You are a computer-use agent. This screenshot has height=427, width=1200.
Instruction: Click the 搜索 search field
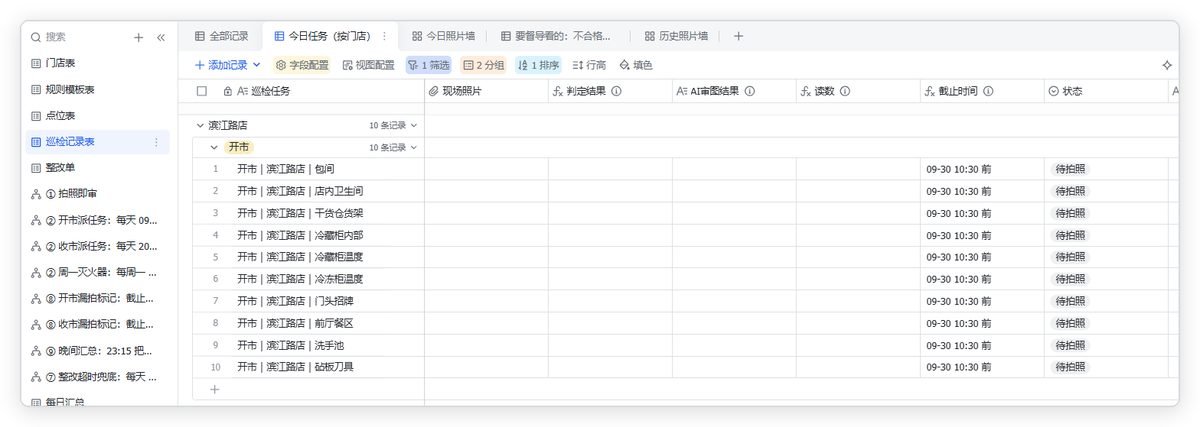pyautogui.click(x=78, y=37)
